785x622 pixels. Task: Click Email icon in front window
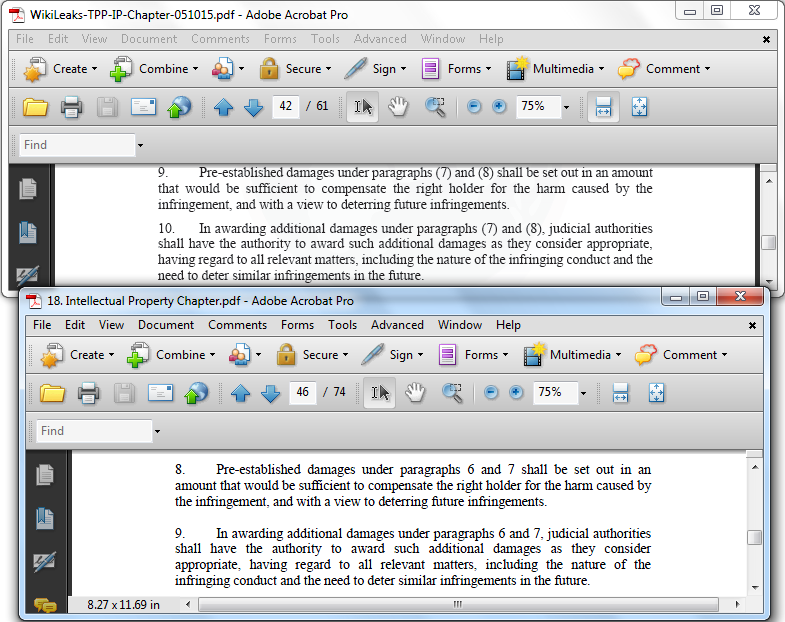click(160, 393)
